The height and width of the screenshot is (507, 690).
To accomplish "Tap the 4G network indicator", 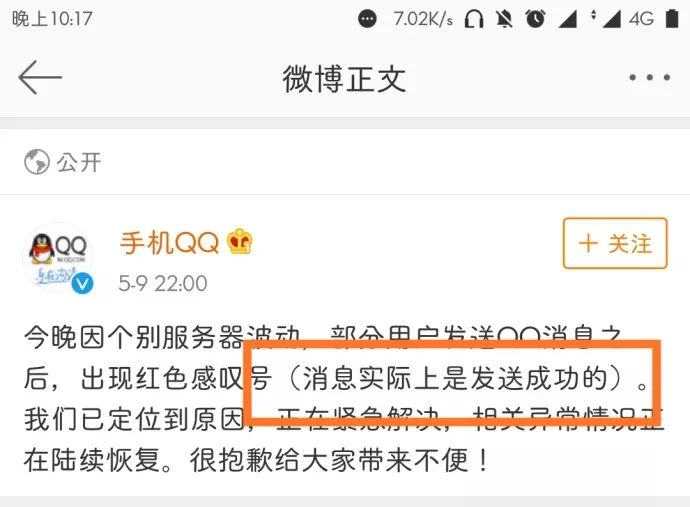I will (x=641, y=19).
